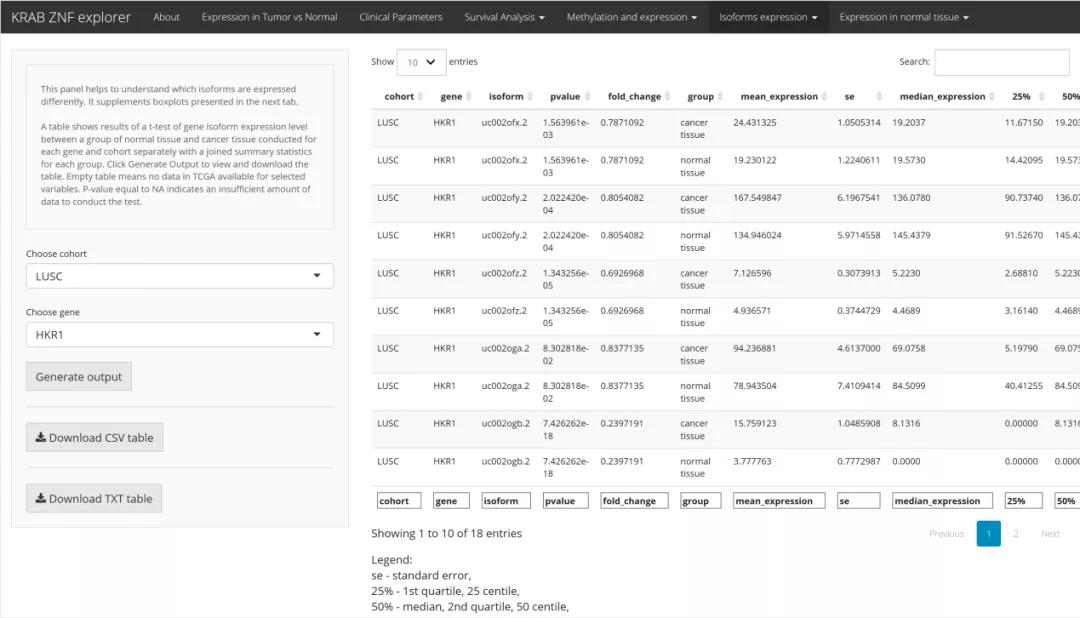Go to Expression in Tumor vs Normal

pyautogui.click(x=269, y=17)
